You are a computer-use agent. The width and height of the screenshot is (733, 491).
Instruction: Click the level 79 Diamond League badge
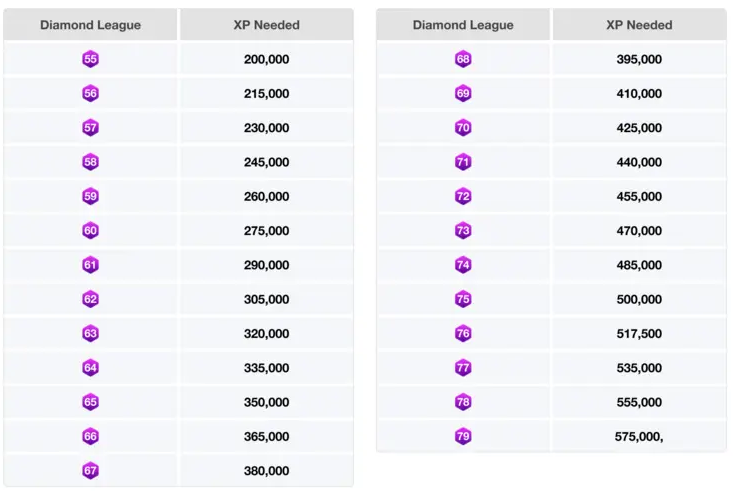click(463, 436)
